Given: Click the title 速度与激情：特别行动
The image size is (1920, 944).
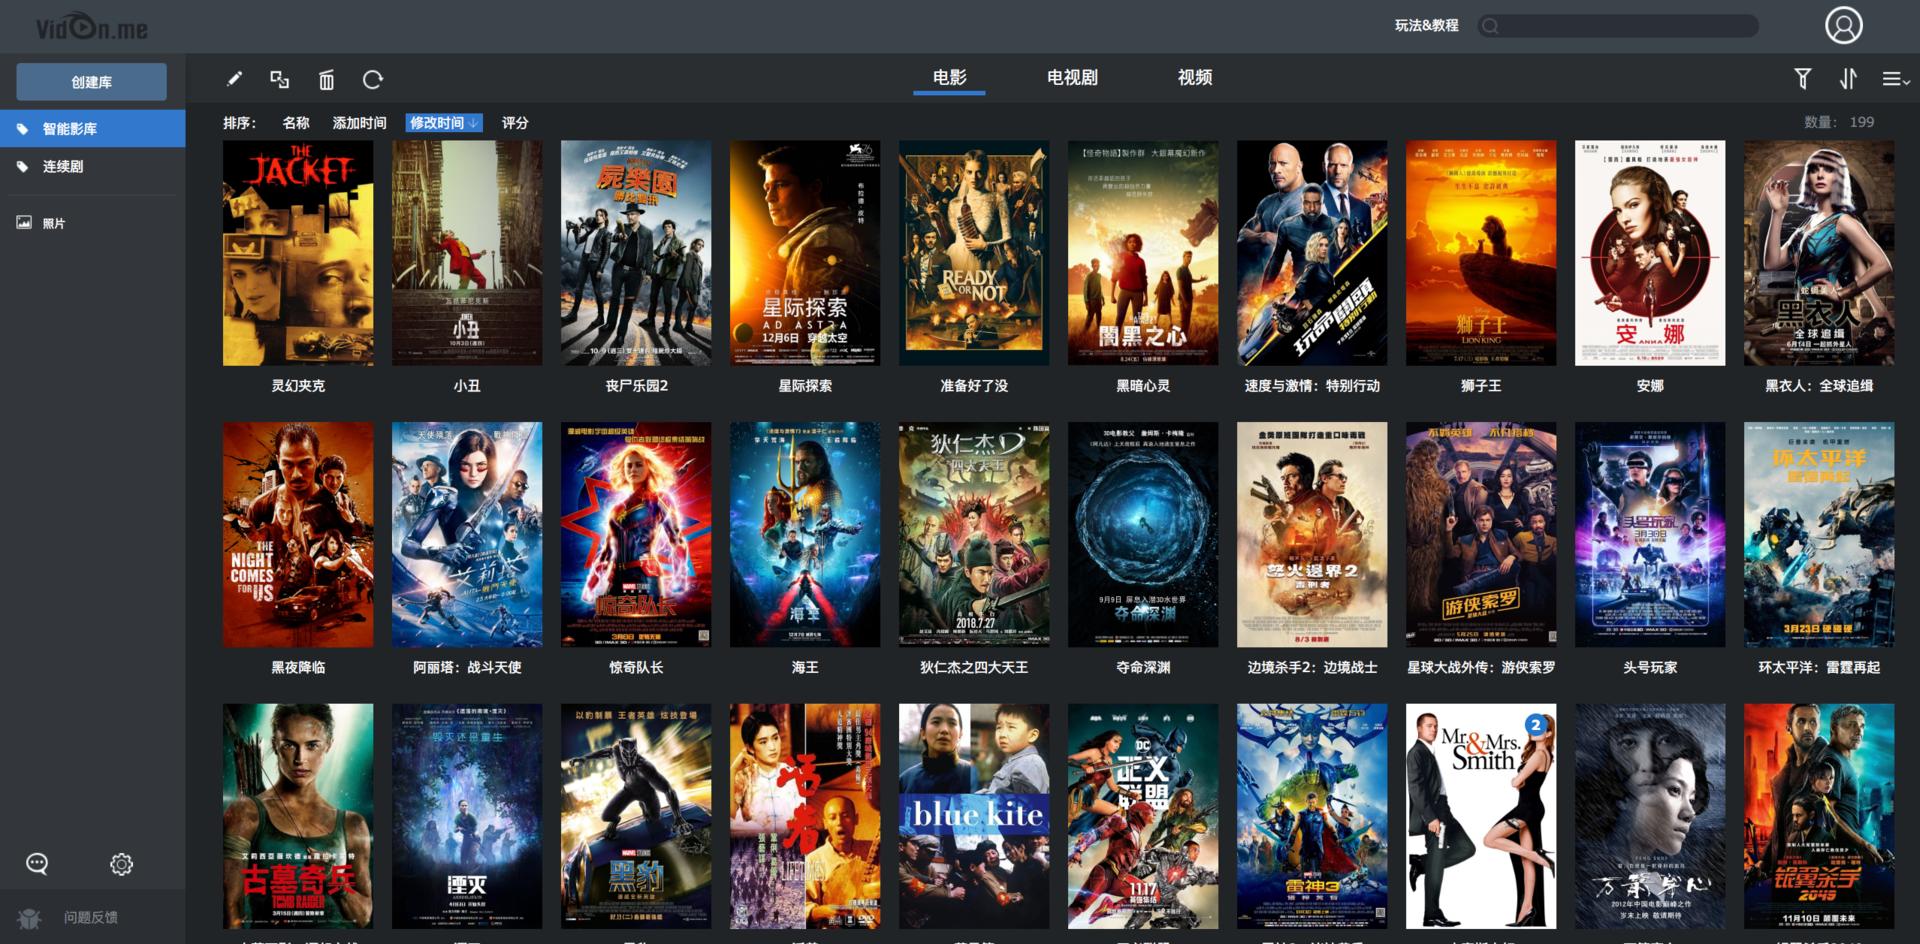Looking at the screenshot, I should tap(1312, 386).
